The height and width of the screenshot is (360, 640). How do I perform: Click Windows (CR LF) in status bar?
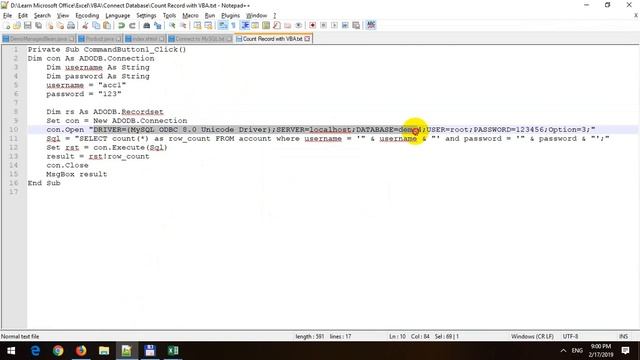coord(532,336)
